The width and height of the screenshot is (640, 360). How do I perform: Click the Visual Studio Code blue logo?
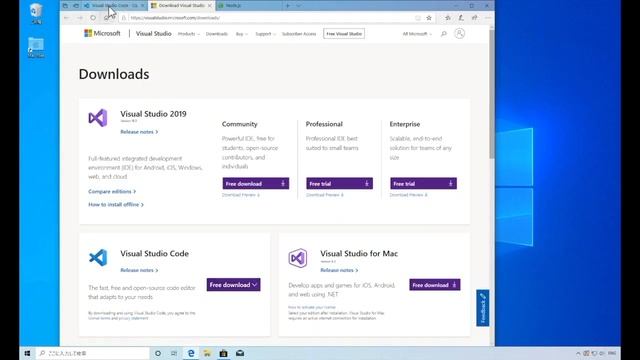tap(98, 258)
